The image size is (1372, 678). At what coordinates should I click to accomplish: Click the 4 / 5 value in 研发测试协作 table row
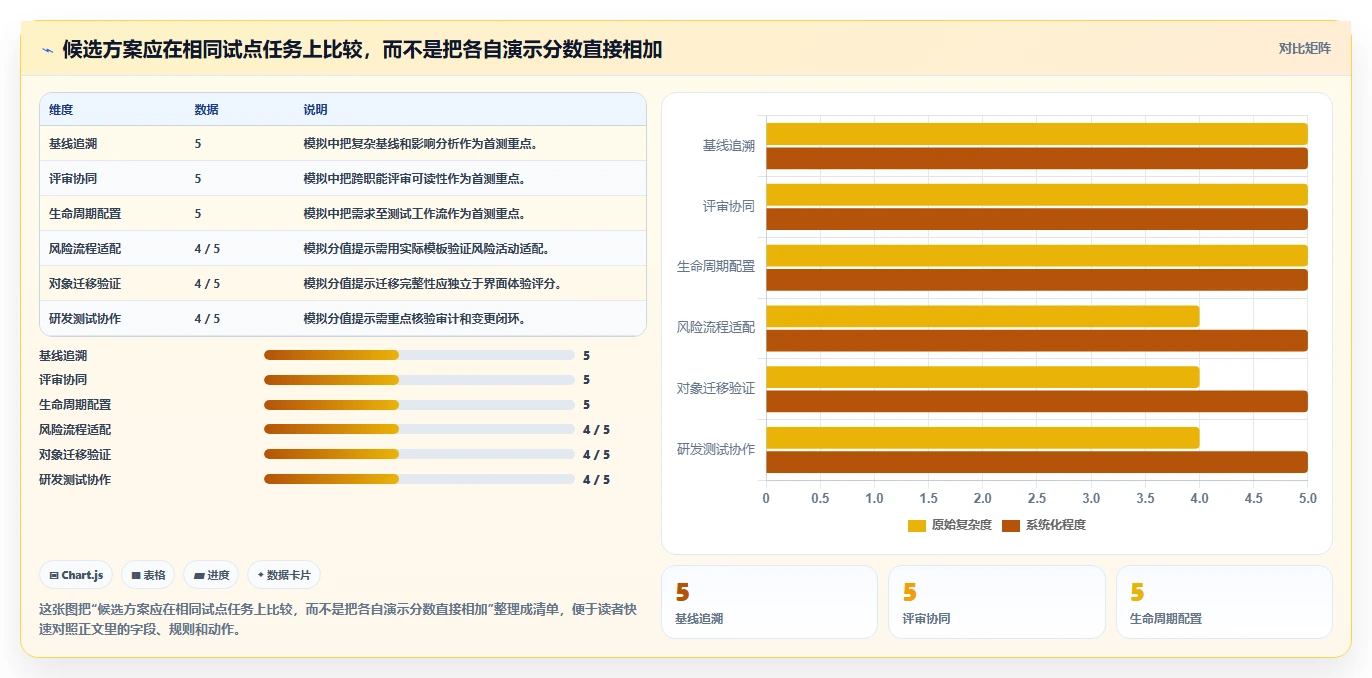click(207, 319)
